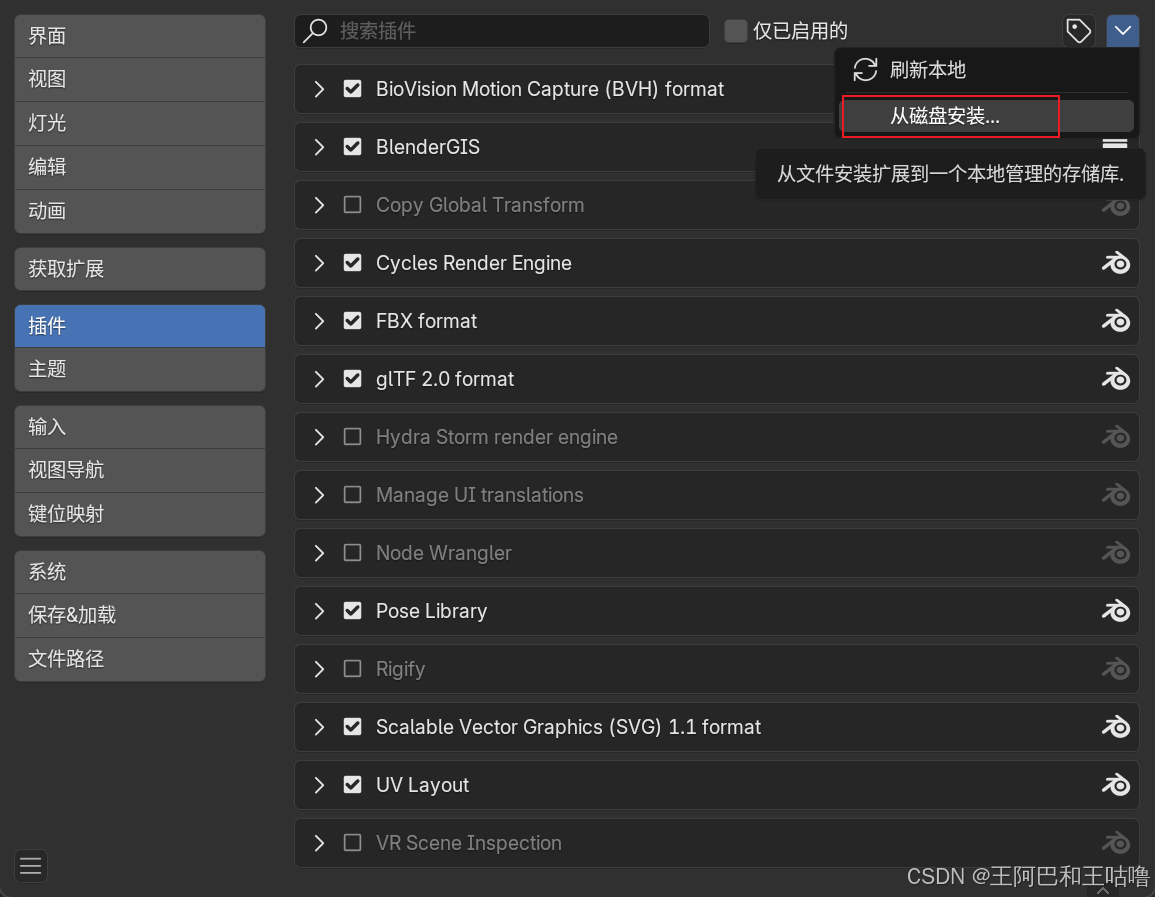This screenshot has height=897, width=1155.
Task: Expand the Pose Library row
Action: pos(319,611)
